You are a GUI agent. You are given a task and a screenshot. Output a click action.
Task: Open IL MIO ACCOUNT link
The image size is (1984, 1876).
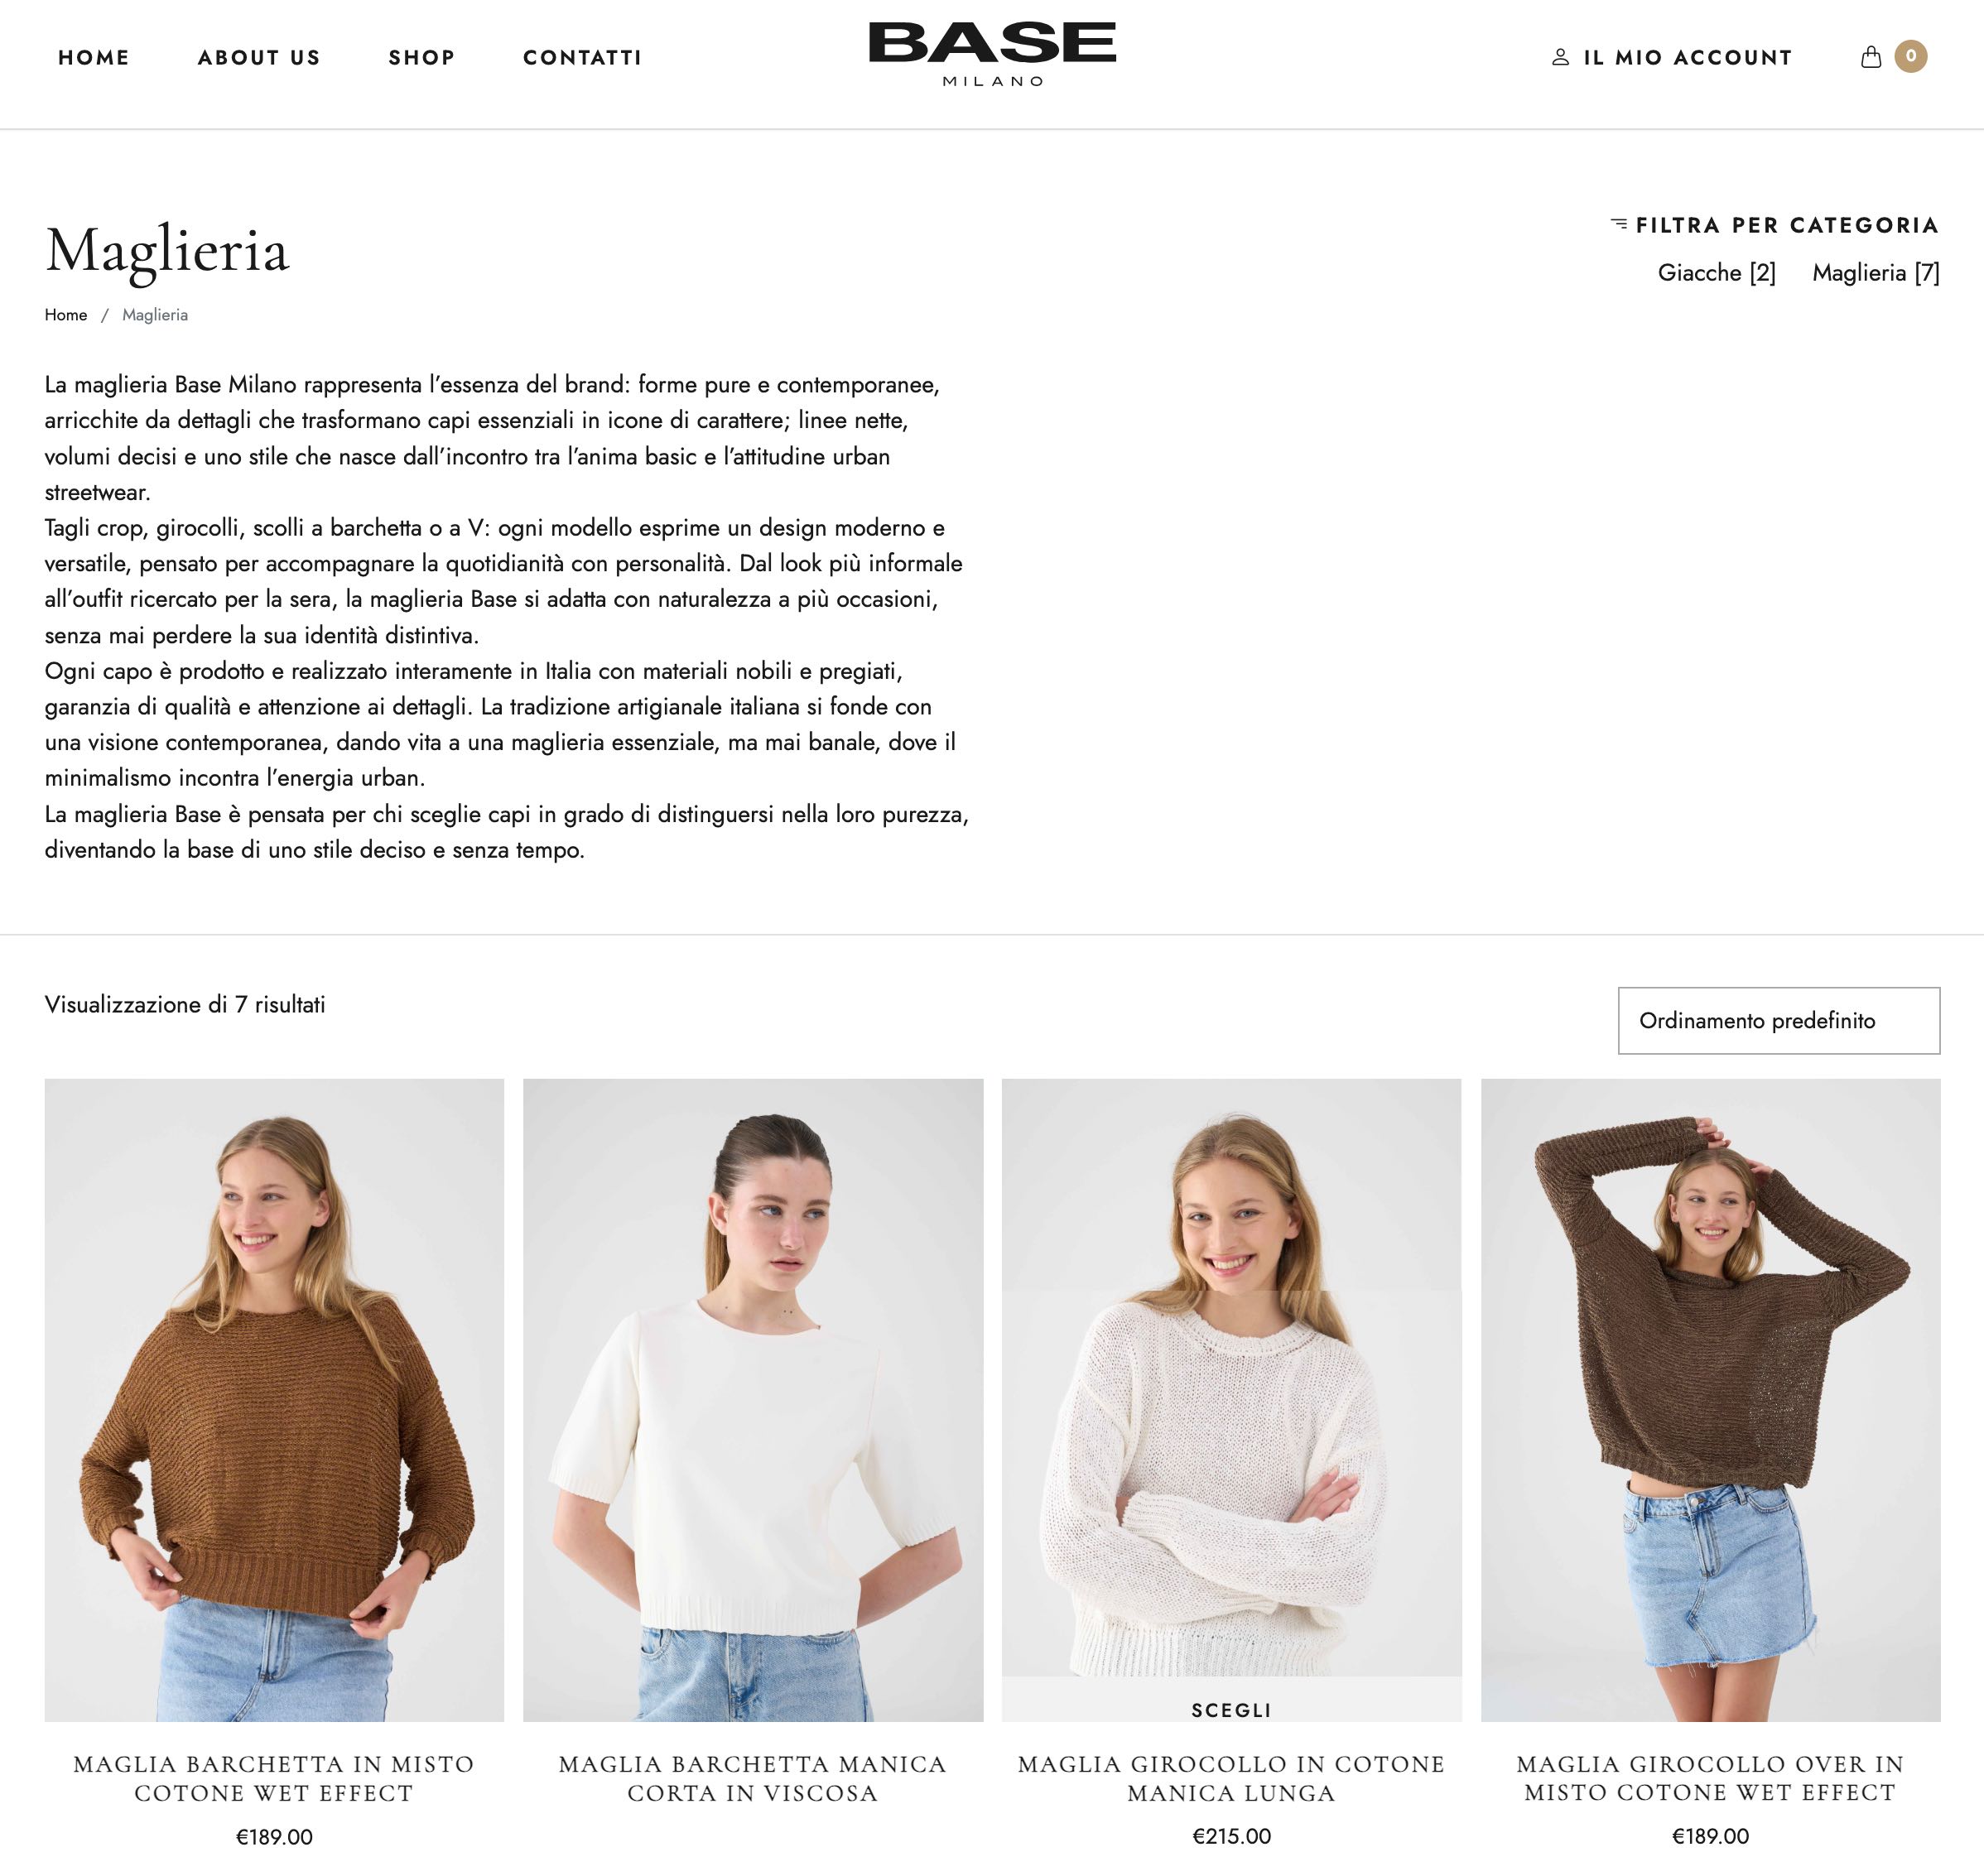click(1687, 57)
